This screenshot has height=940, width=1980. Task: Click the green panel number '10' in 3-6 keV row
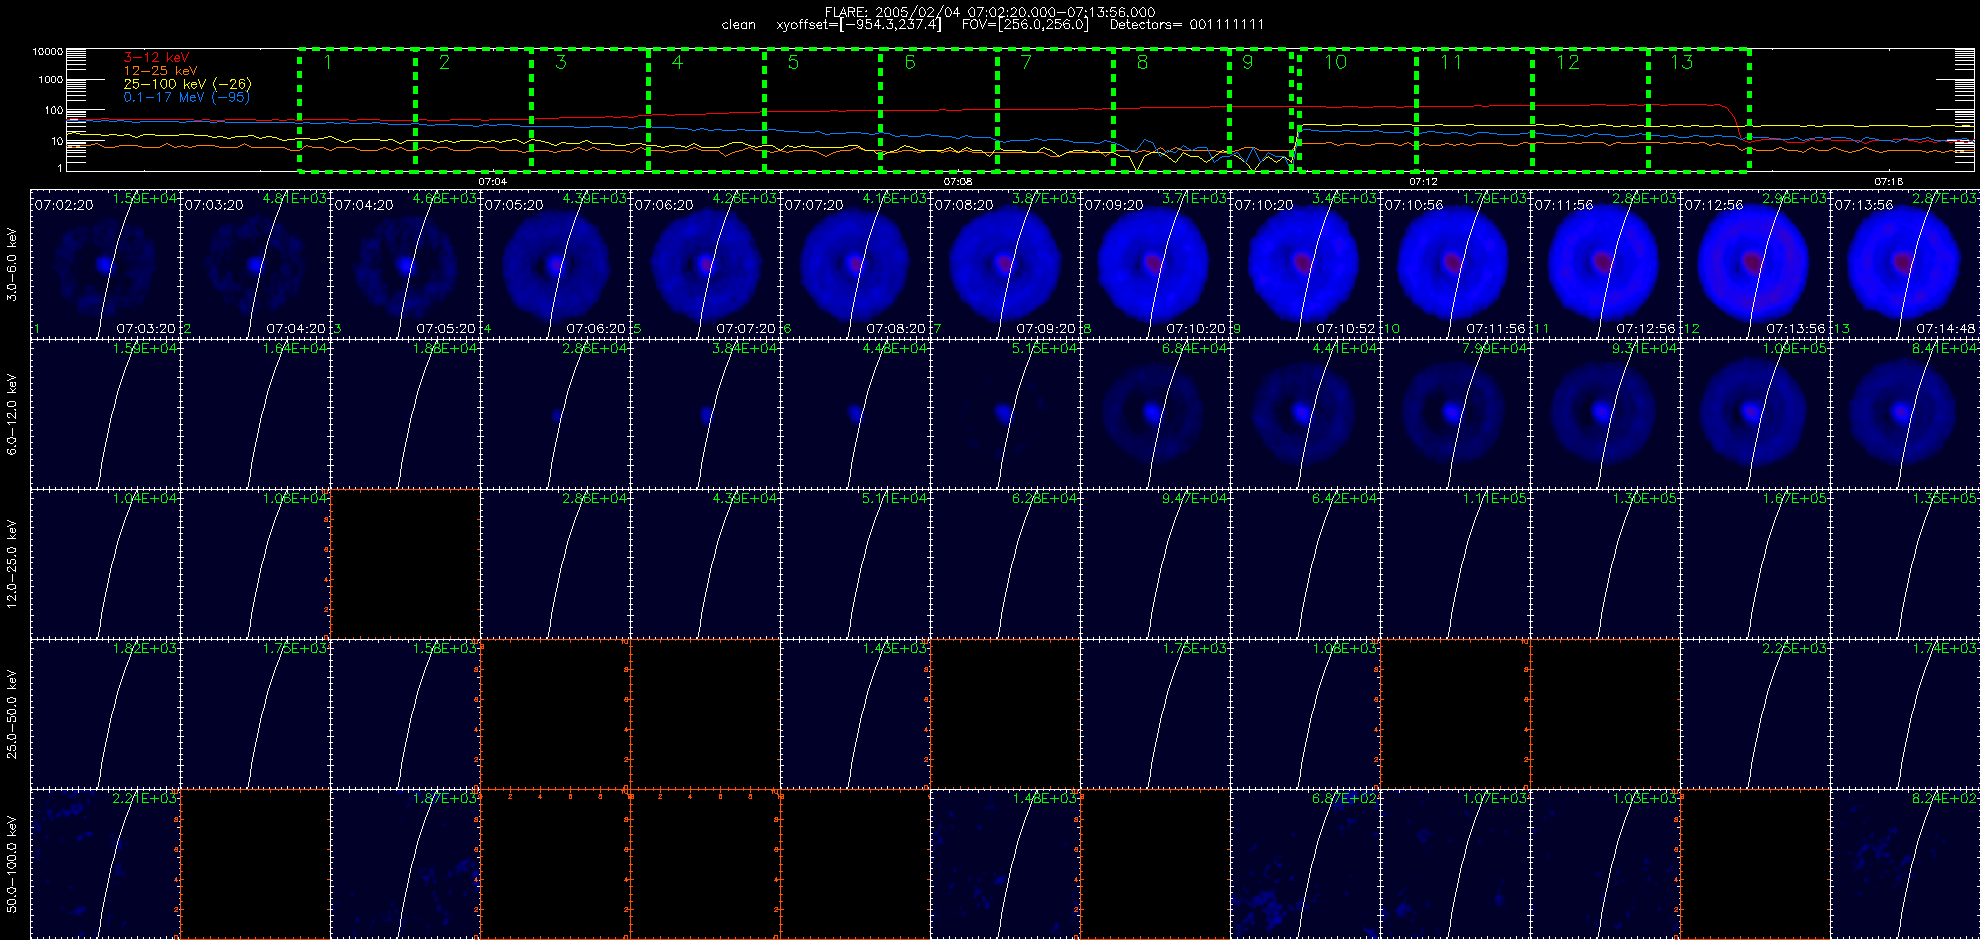(1393, 329)
